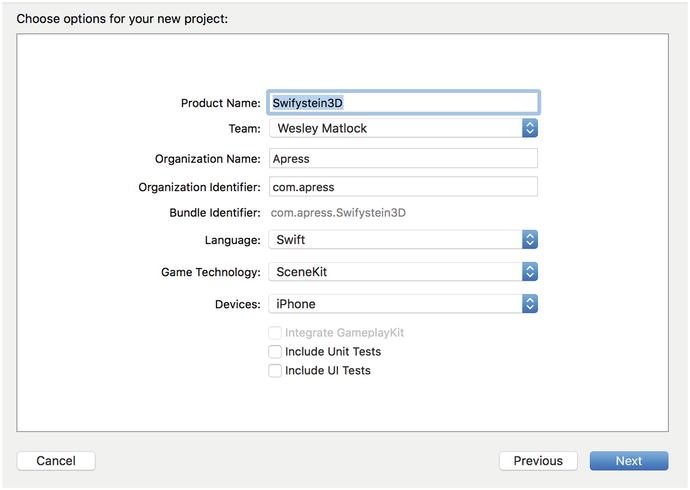Click the Team label
Viewport: 690px width, 490px height.
click(244, 128)
